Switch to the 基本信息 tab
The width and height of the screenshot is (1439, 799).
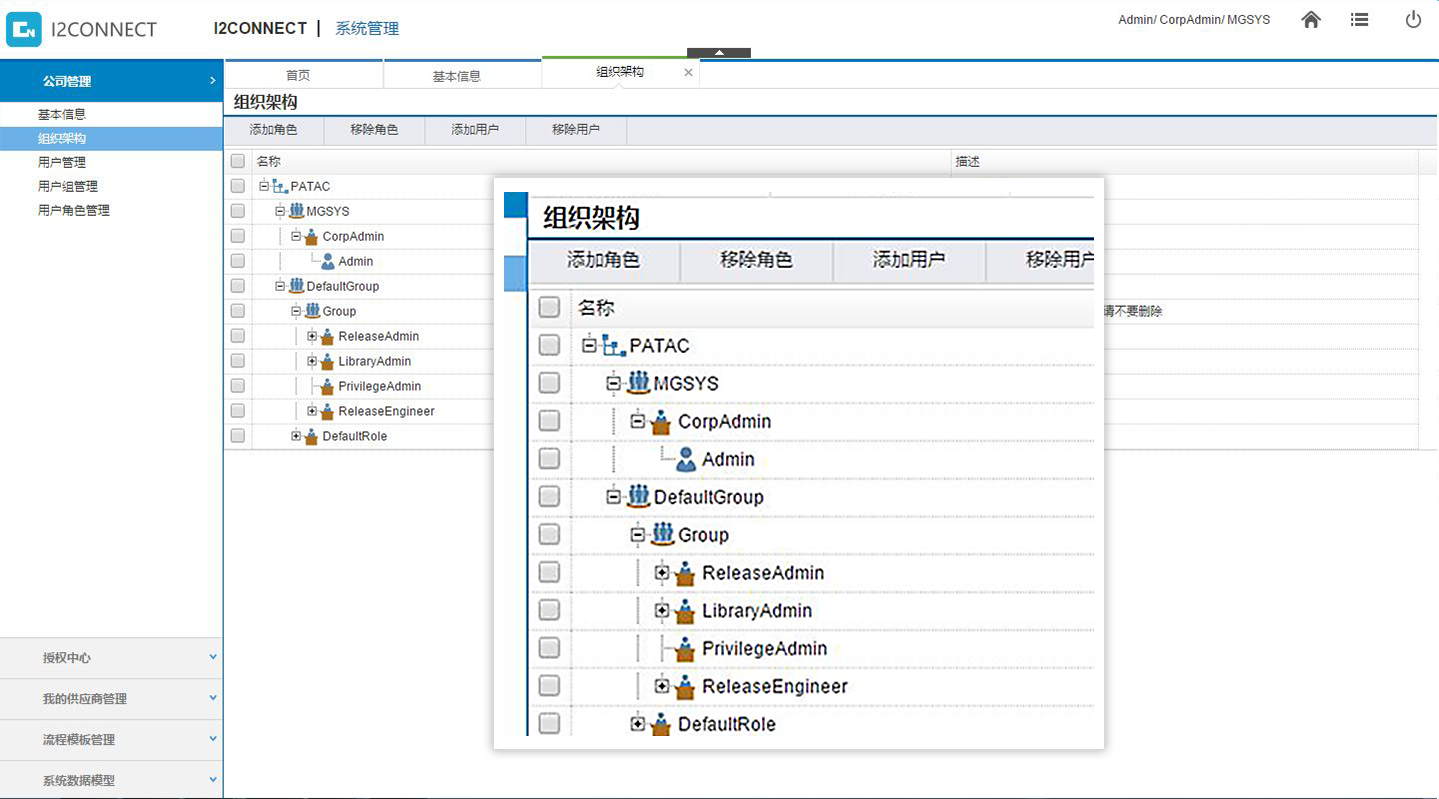pyautogui.click(x=462, y=75)
